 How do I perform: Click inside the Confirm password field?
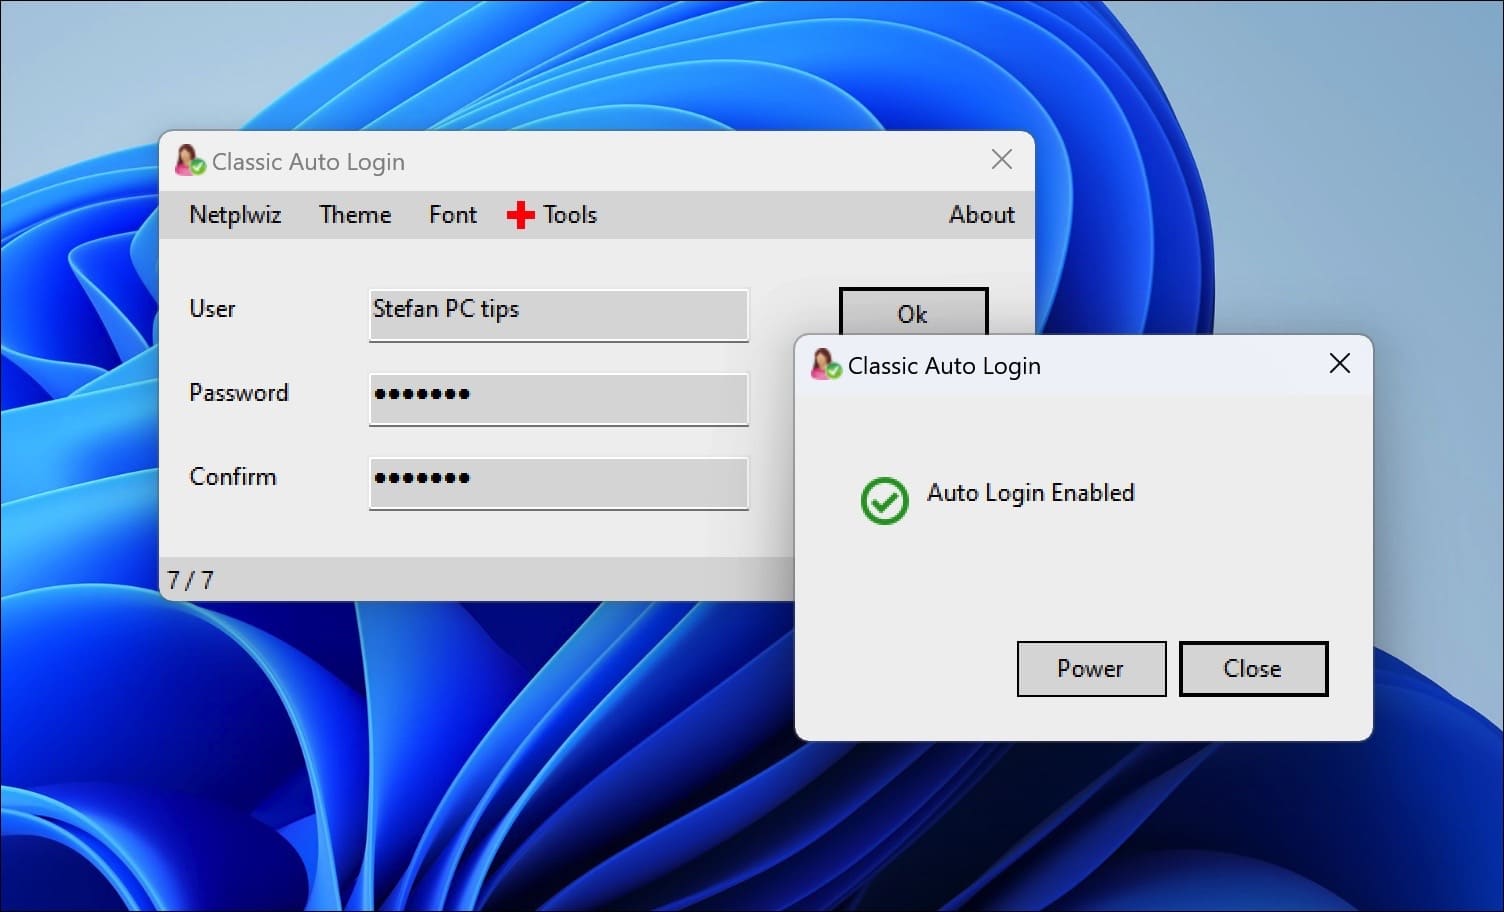pos(558,483)
